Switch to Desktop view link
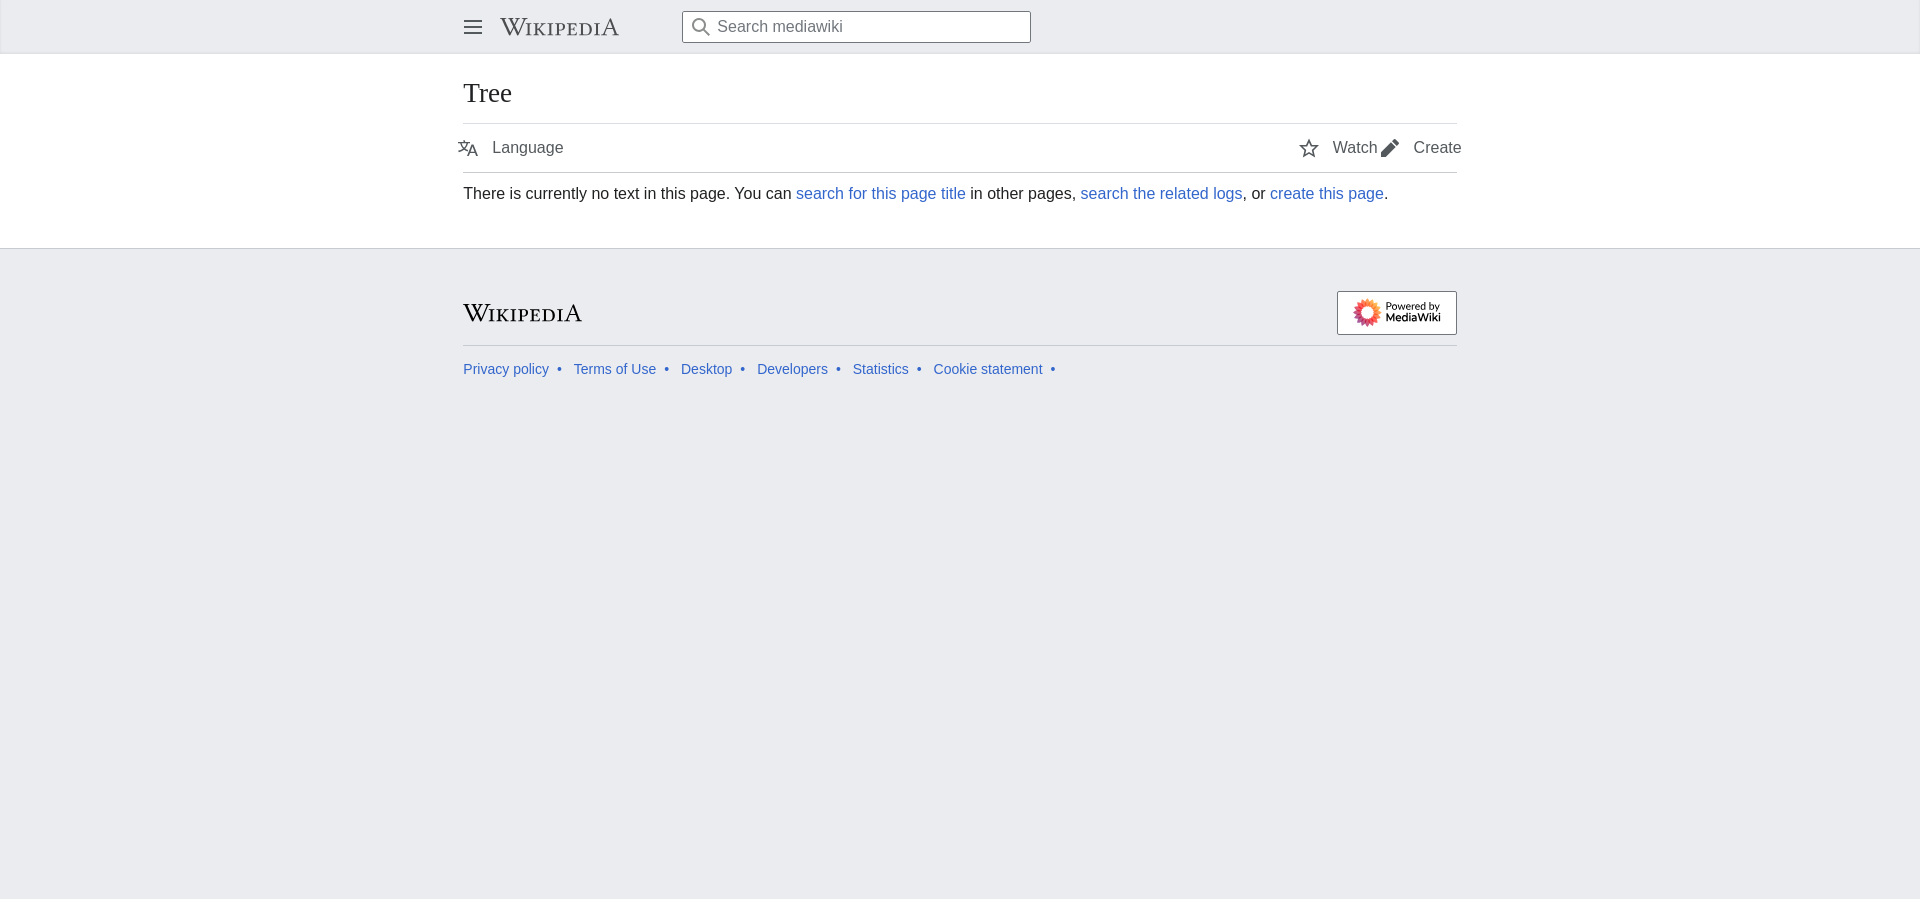1920x900 pixels. click(706, 369)
